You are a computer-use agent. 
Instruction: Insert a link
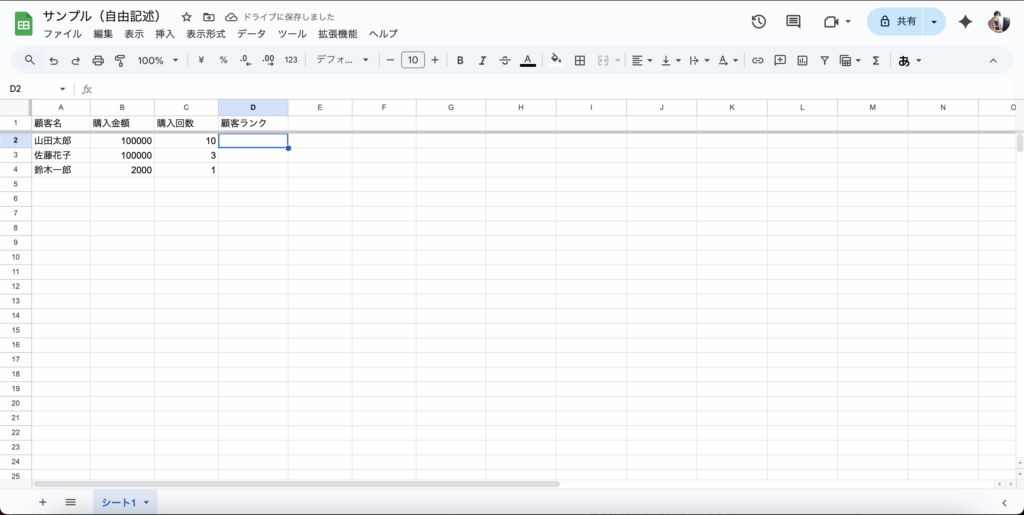point(758,61)
